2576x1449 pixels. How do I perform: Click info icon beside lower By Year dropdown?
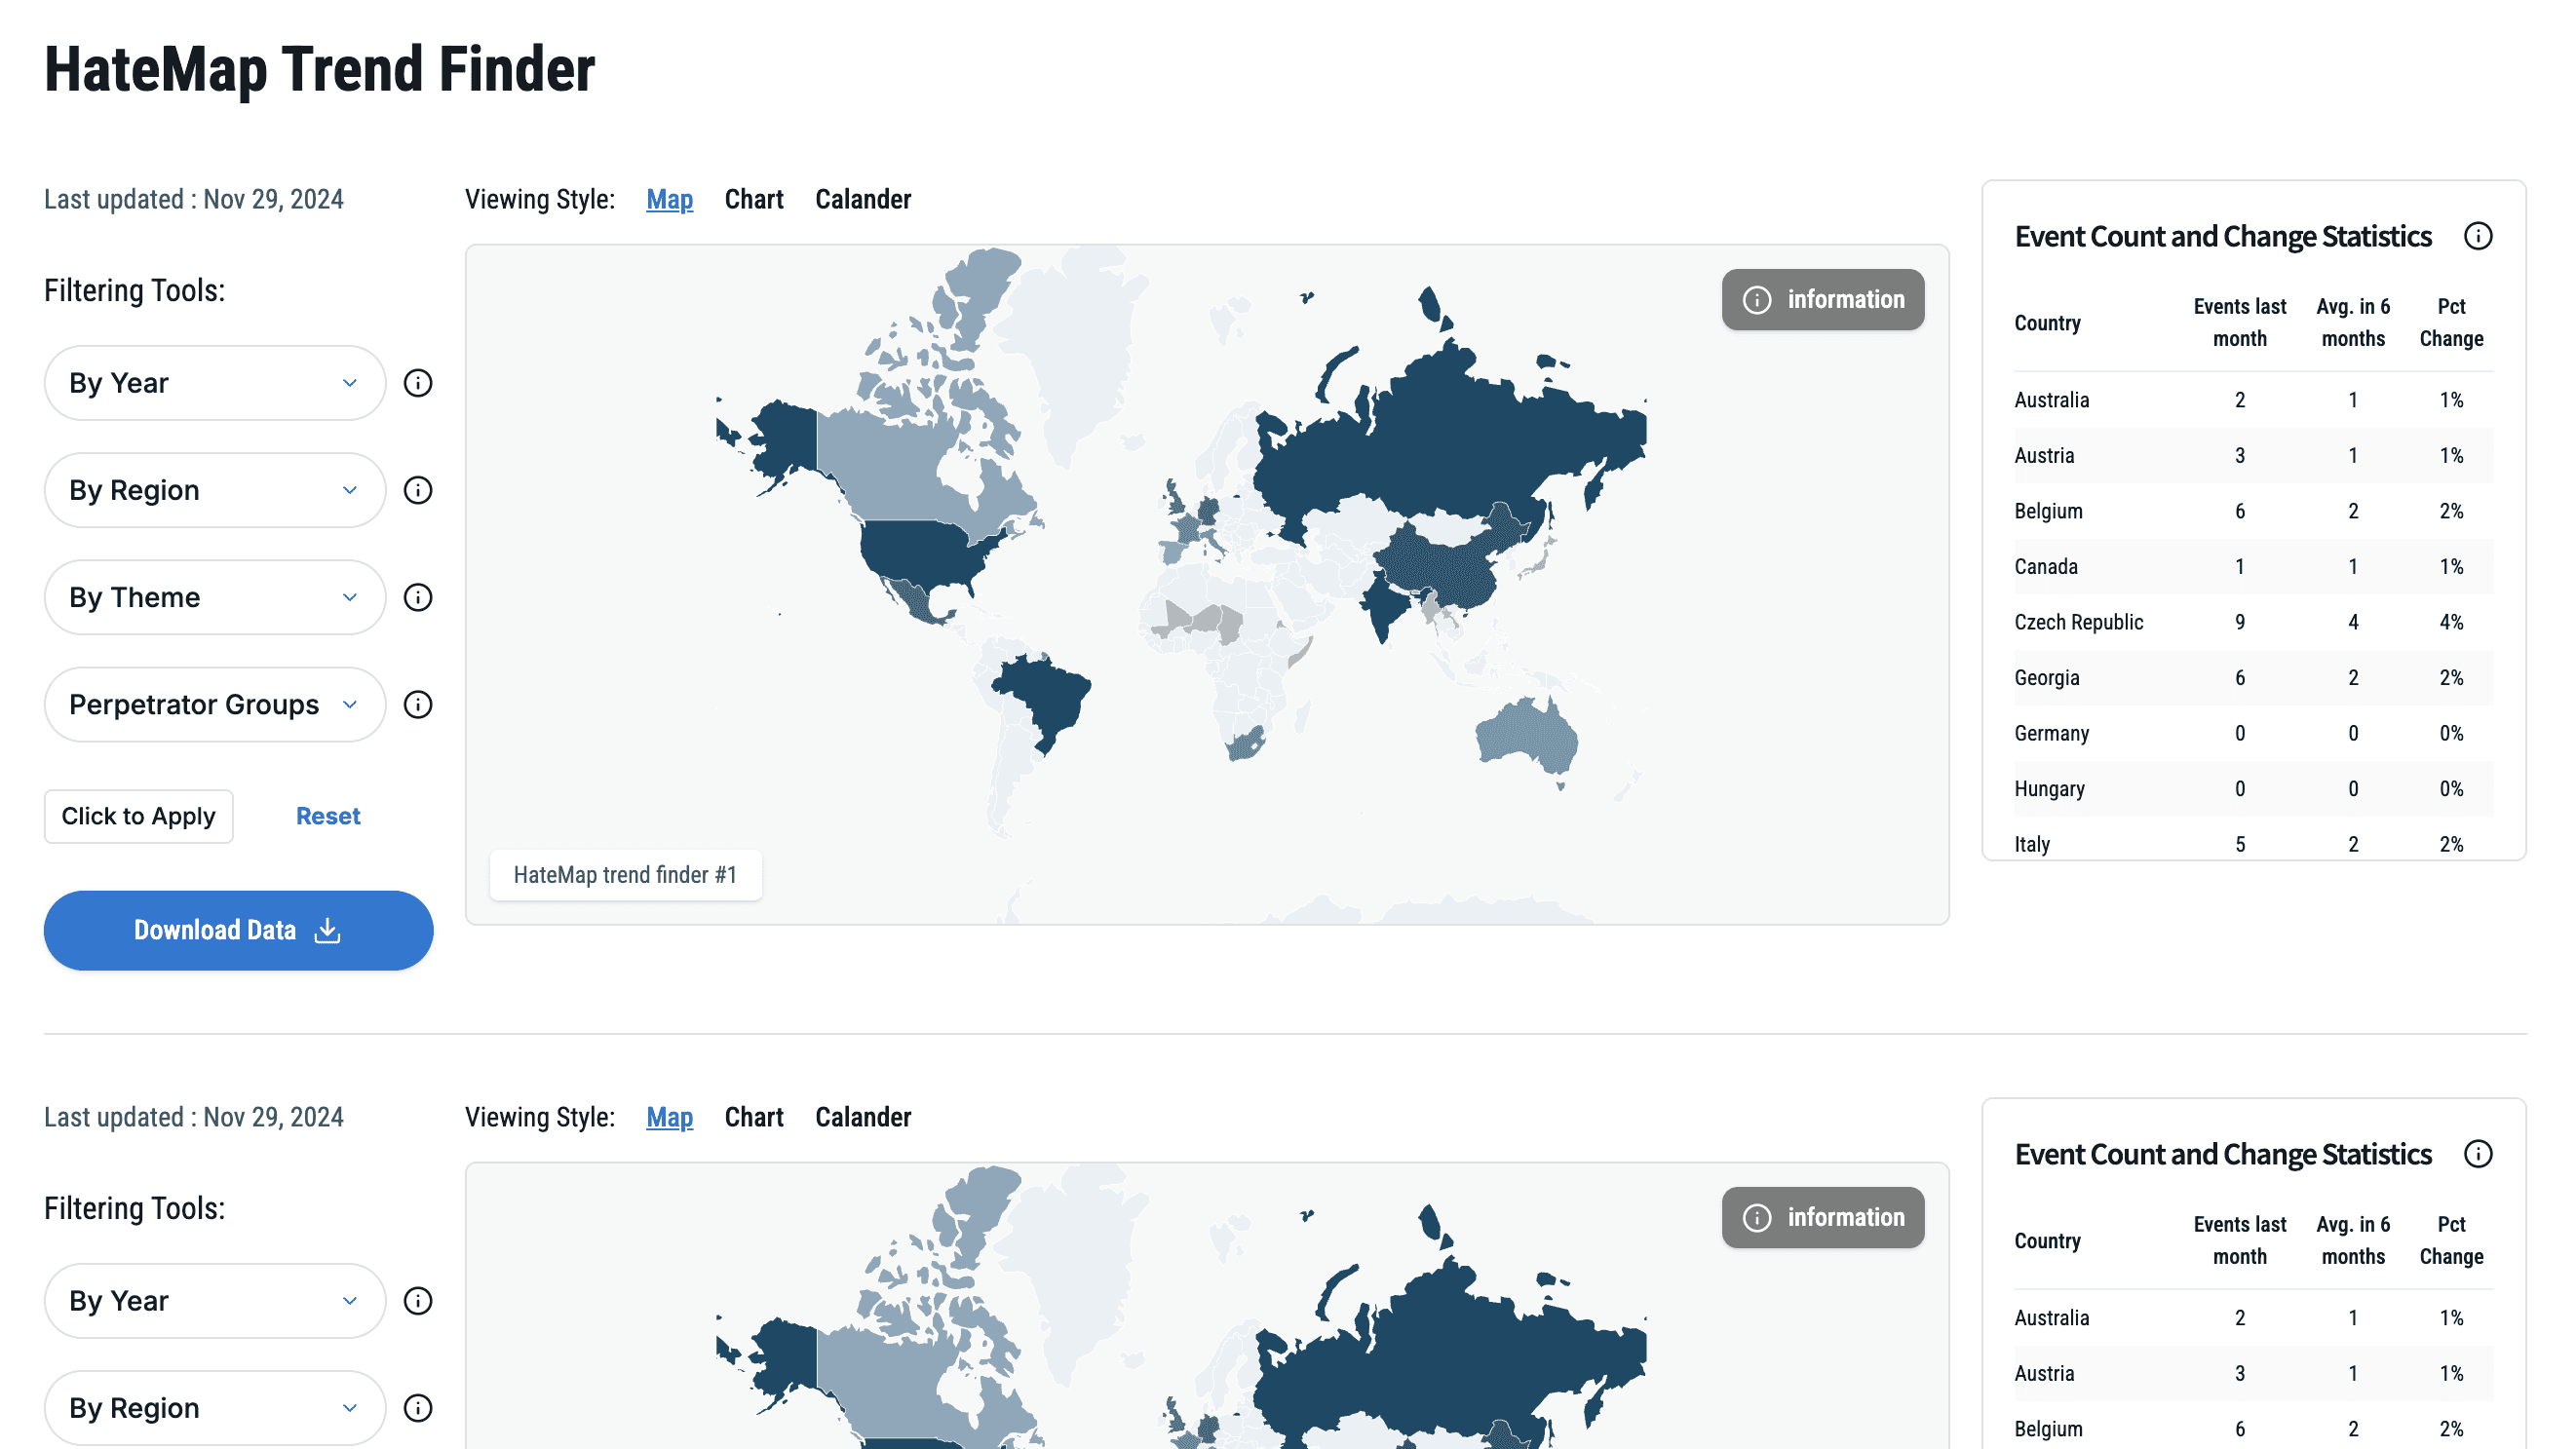tap(417, 1301)
